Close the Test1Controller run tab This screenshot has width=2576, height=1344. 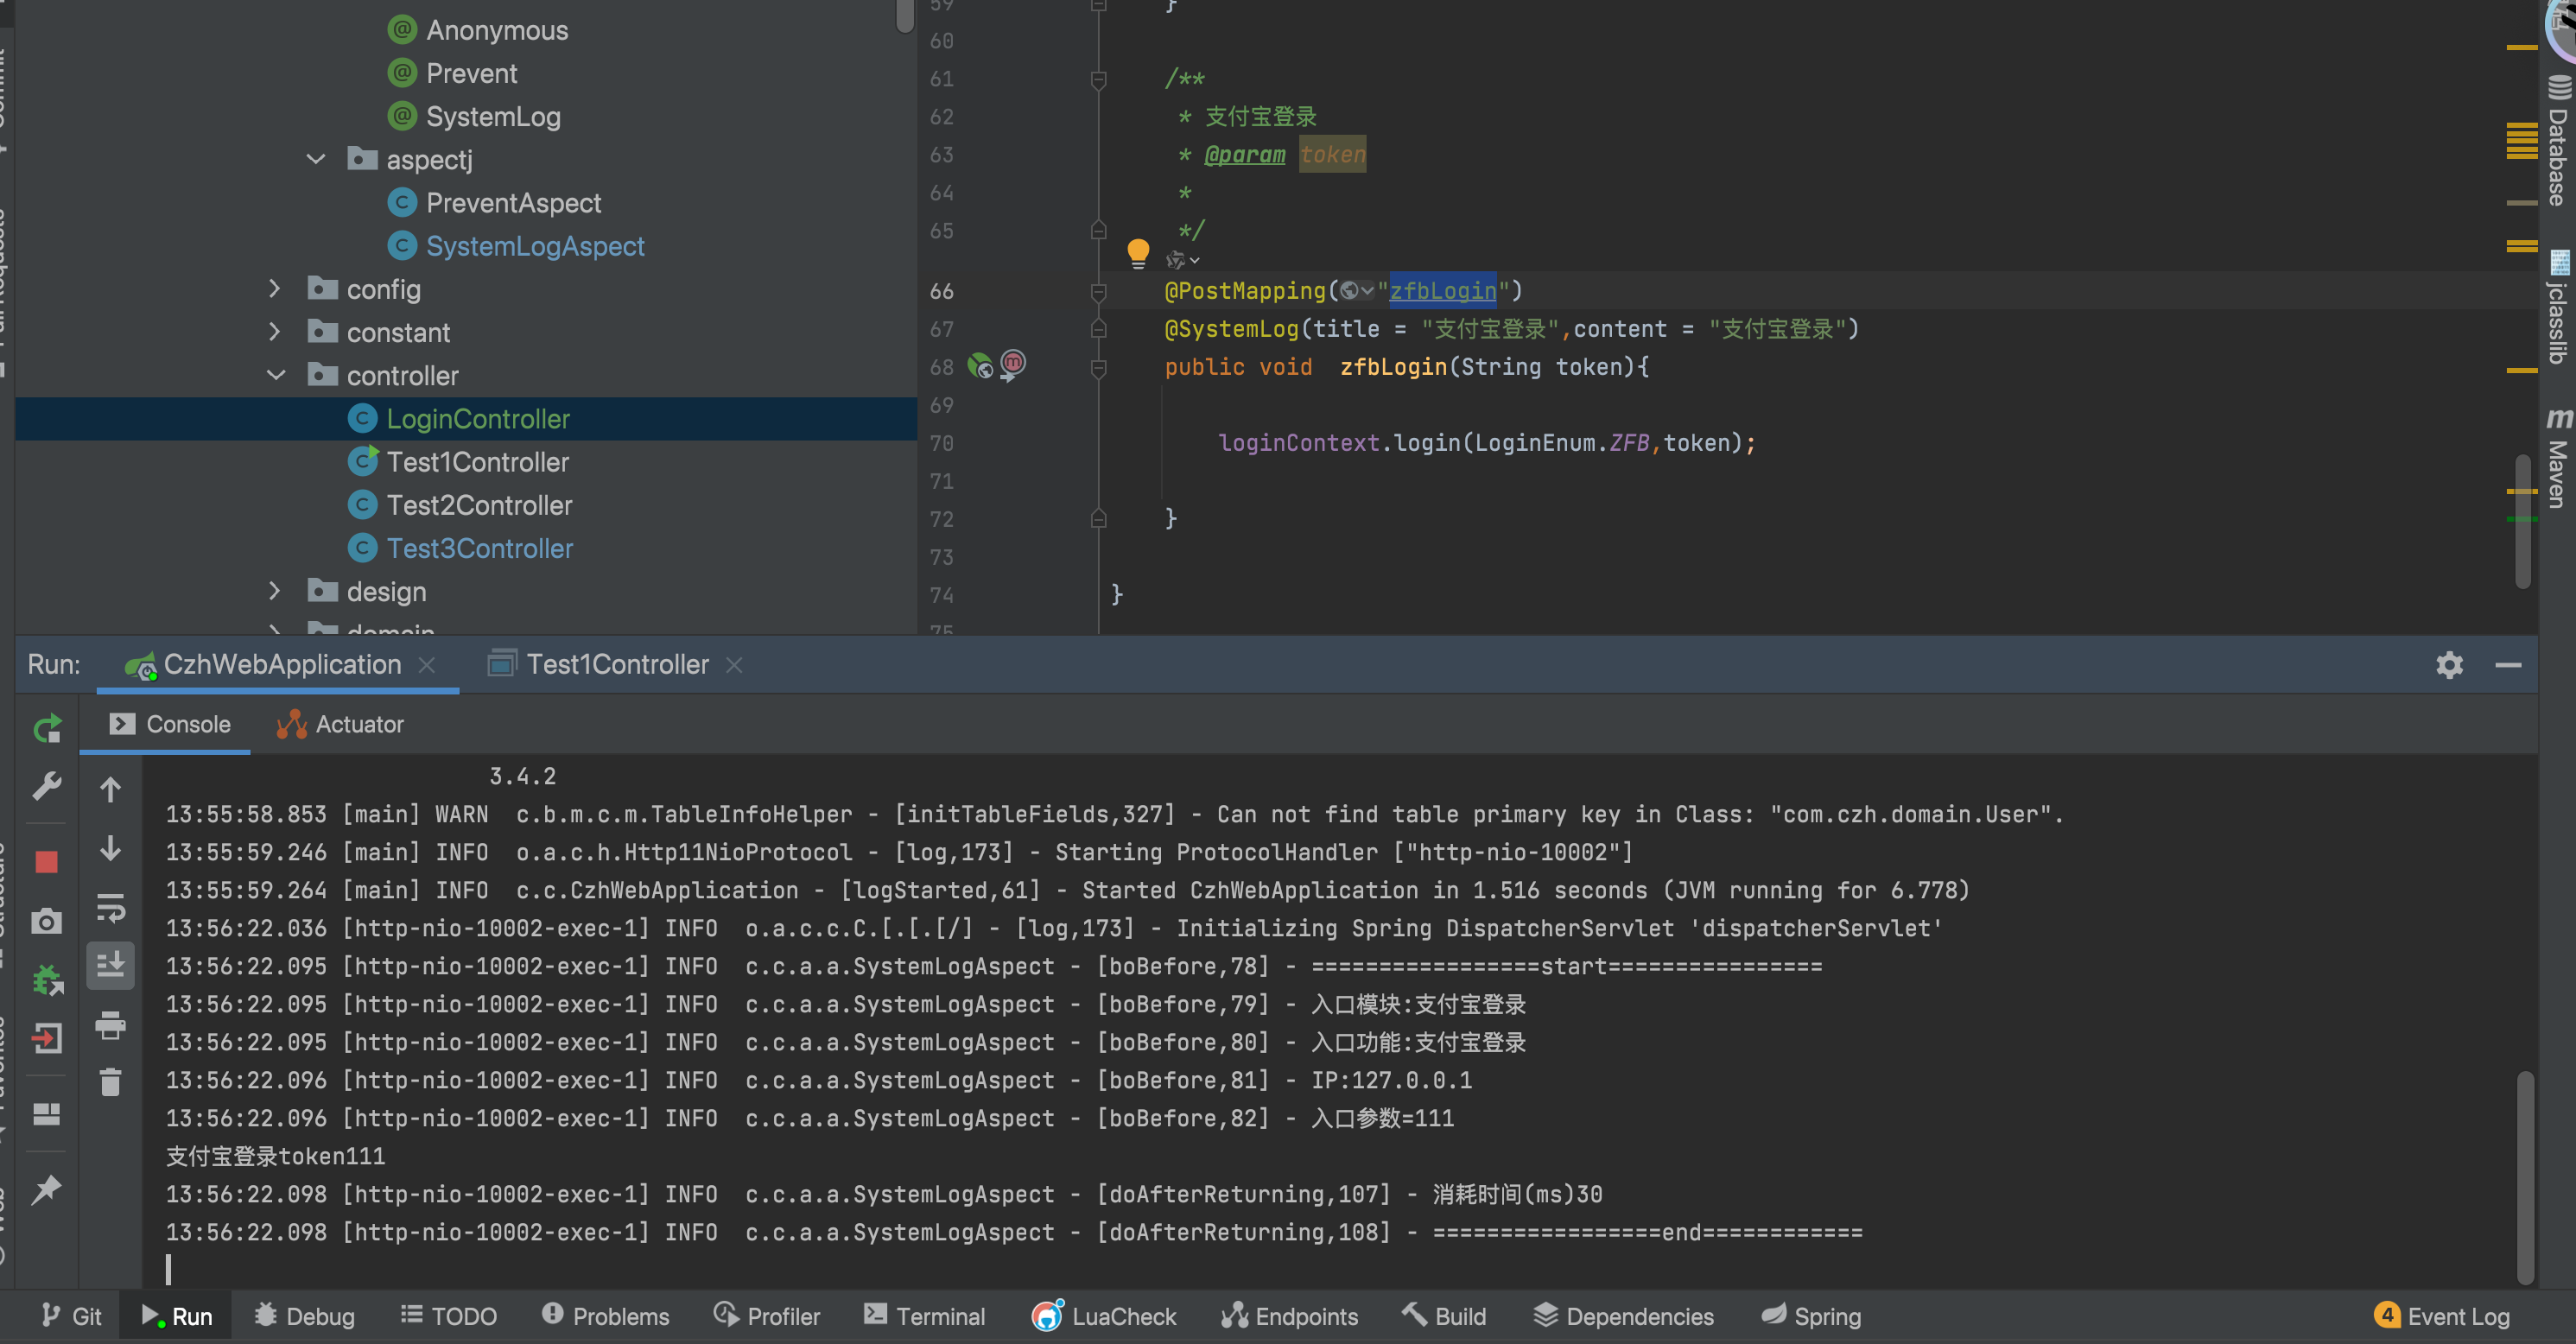coord(734,665)
